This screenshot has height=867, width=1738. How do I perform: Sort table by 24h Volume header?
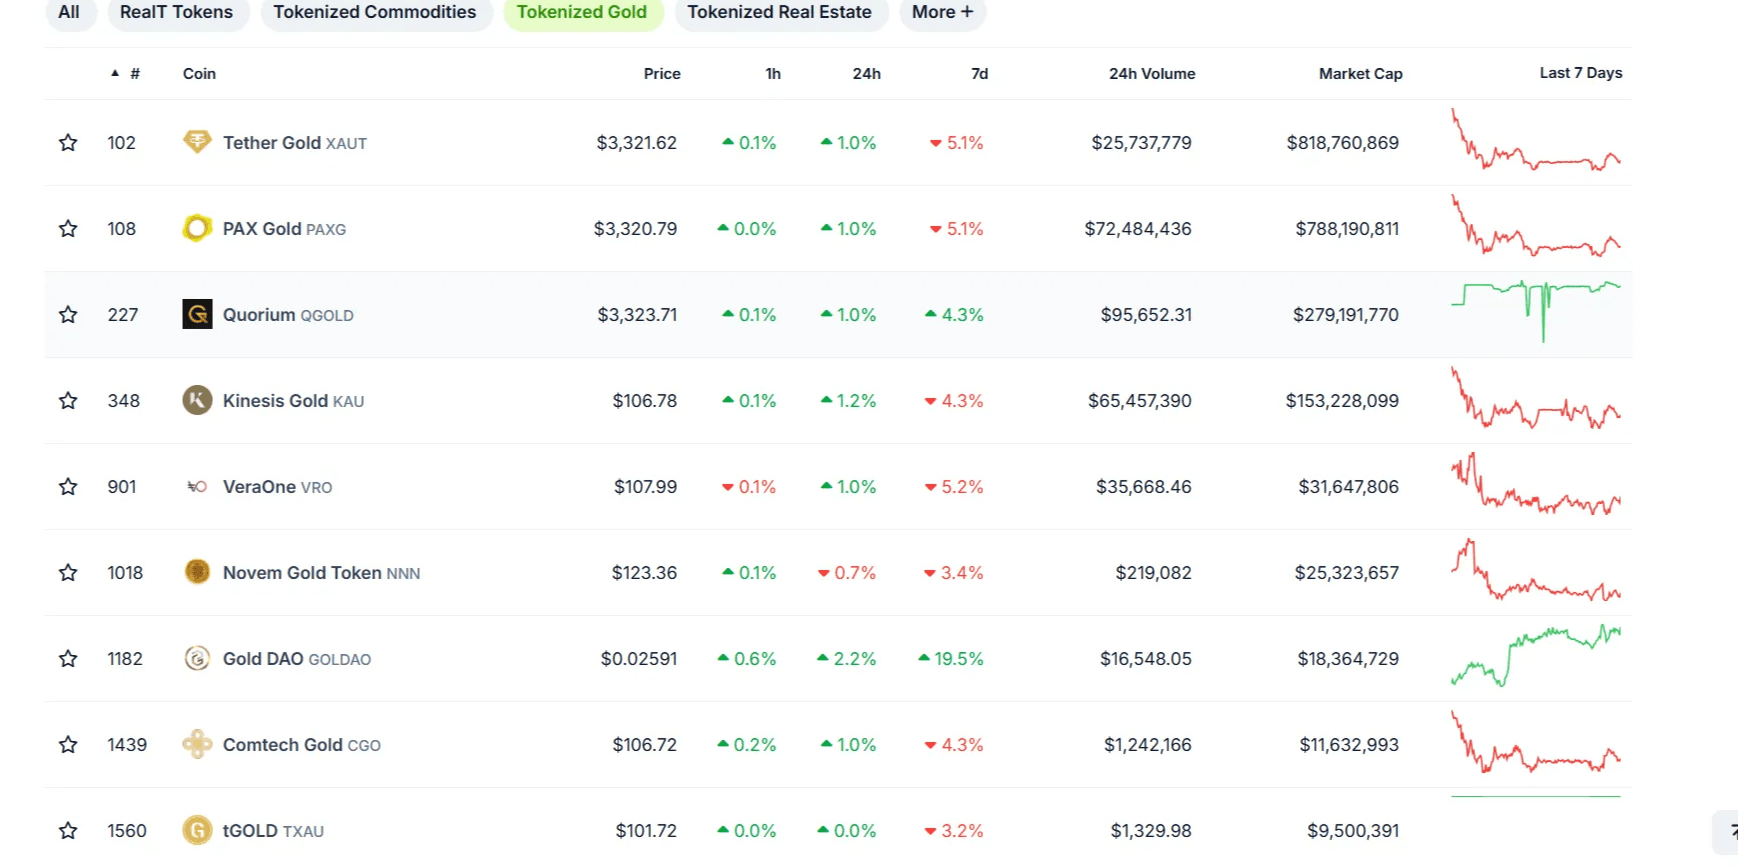tap(1152, 73)
